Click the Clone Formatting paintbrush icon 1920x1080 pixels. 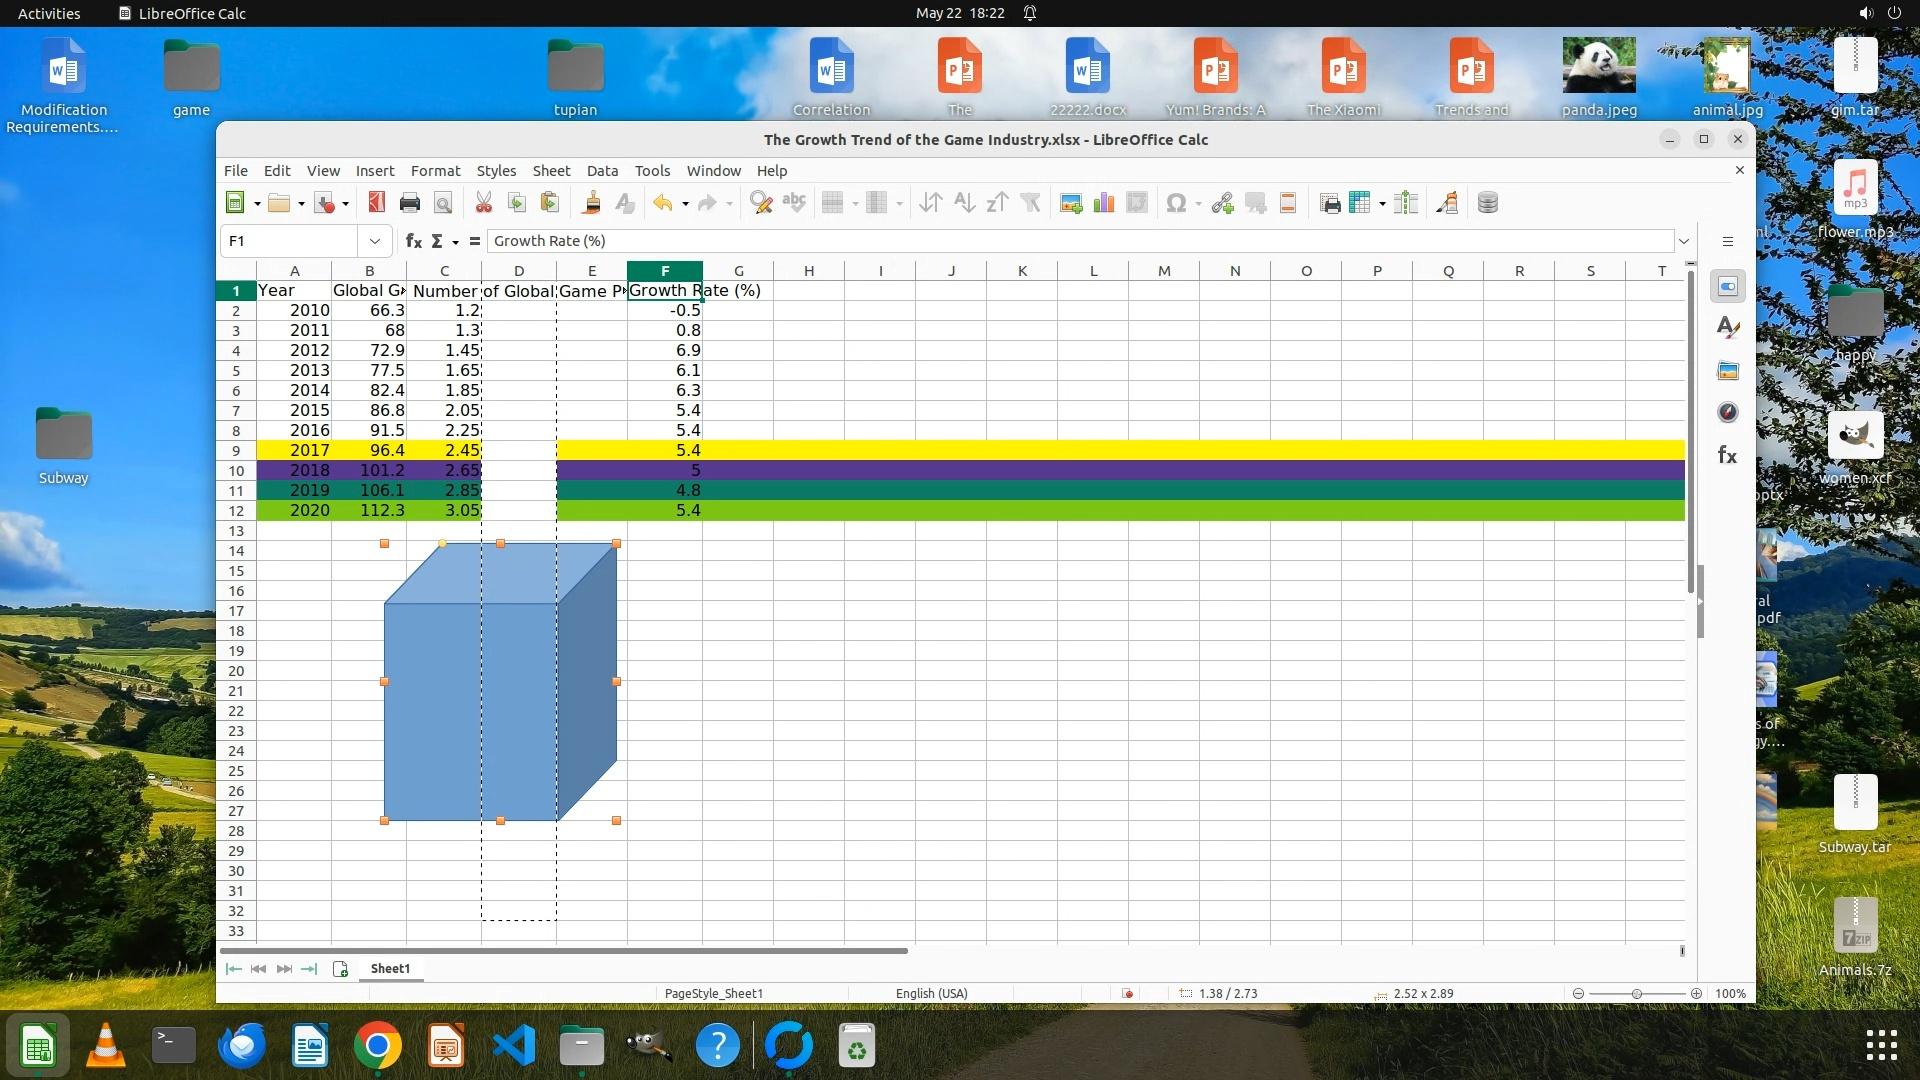[x=592, y=204]
